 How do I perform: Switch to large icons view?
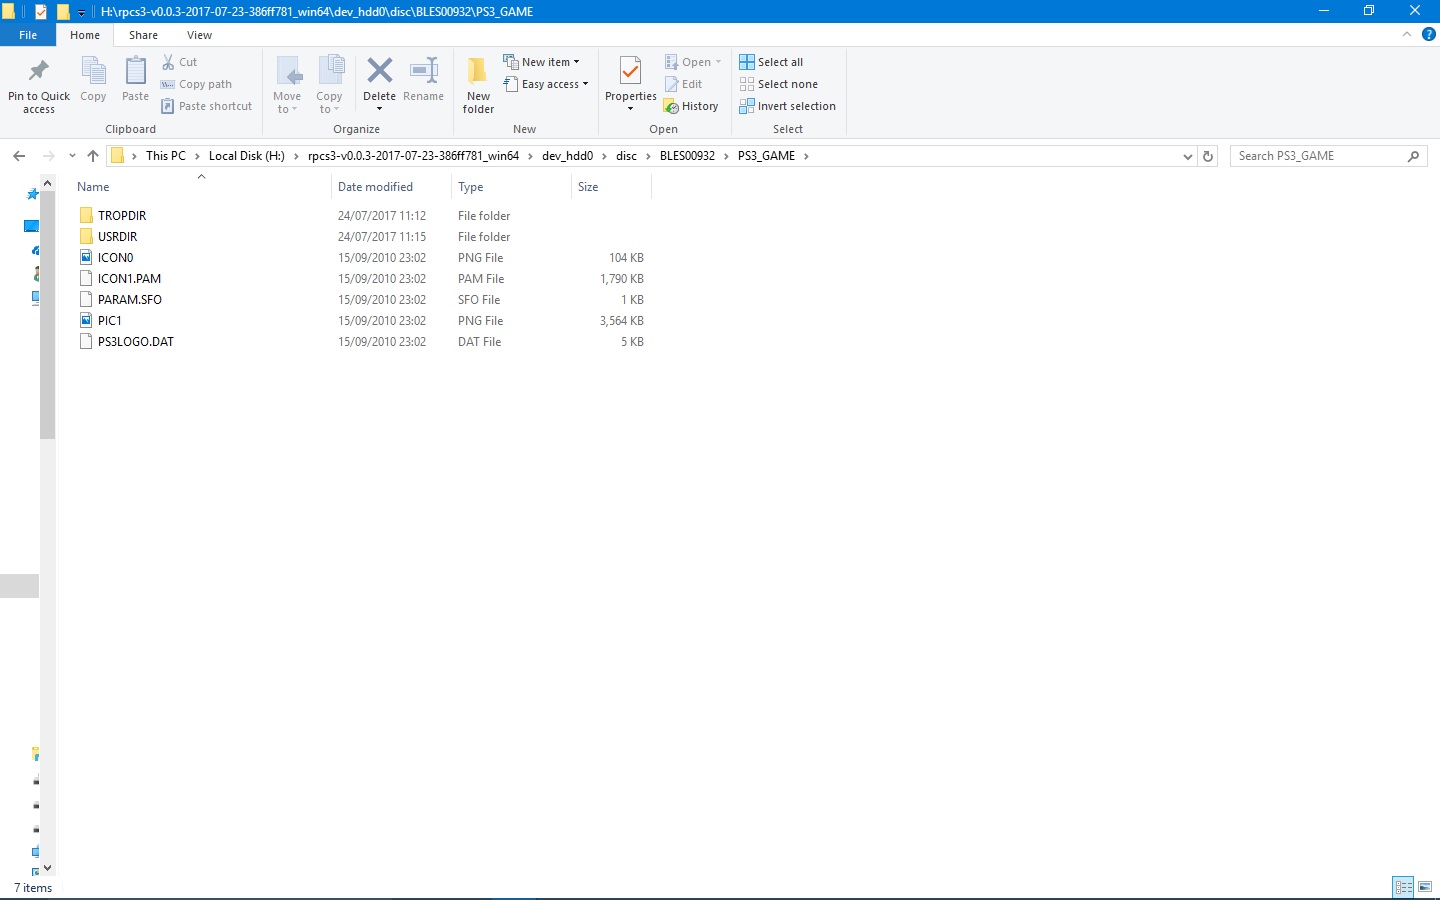click(1425, 887)
